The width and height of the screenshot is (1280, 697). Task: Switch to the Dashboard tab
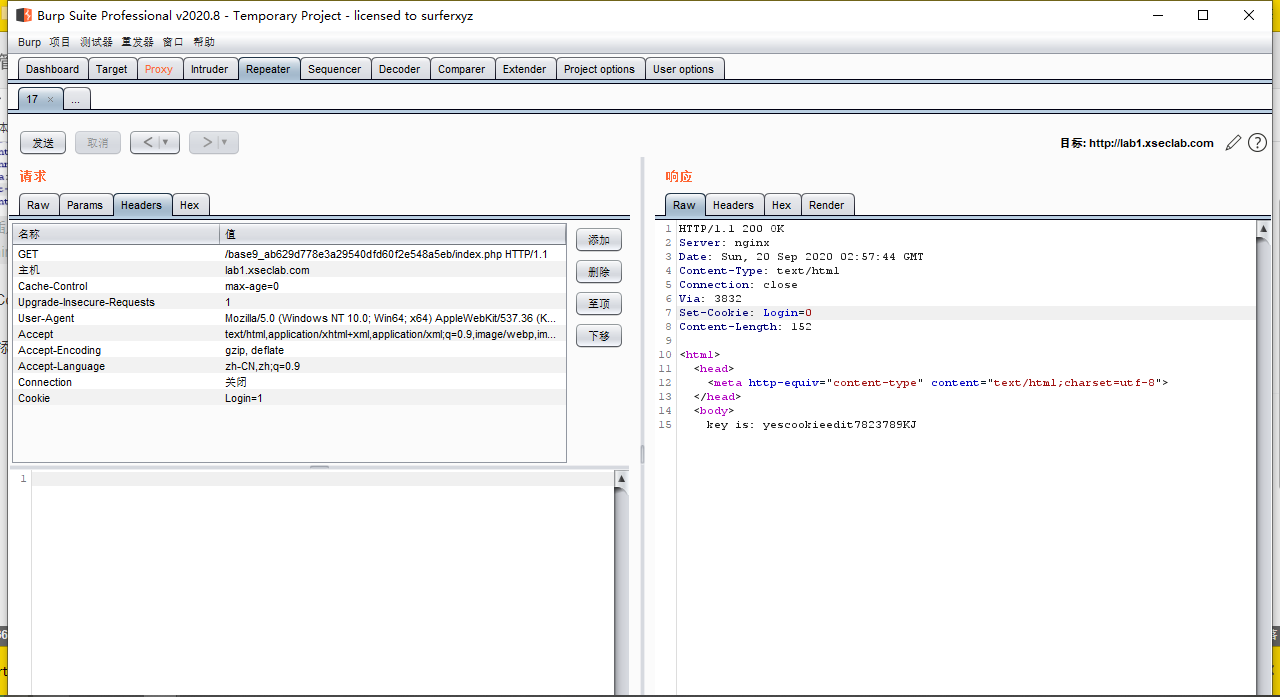(x=53, y=69)
